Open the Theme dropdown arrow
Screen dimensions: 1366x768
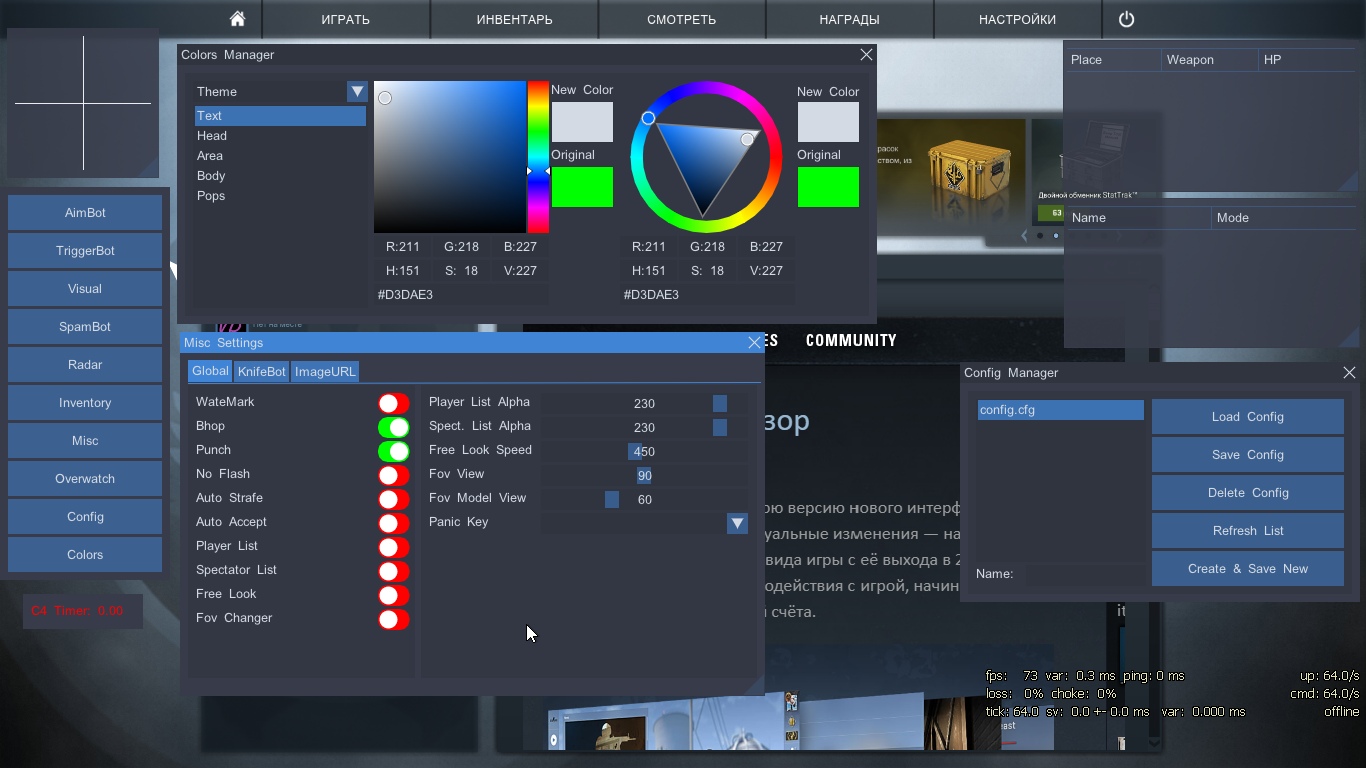pyautogui.click(x=357, y=92)
